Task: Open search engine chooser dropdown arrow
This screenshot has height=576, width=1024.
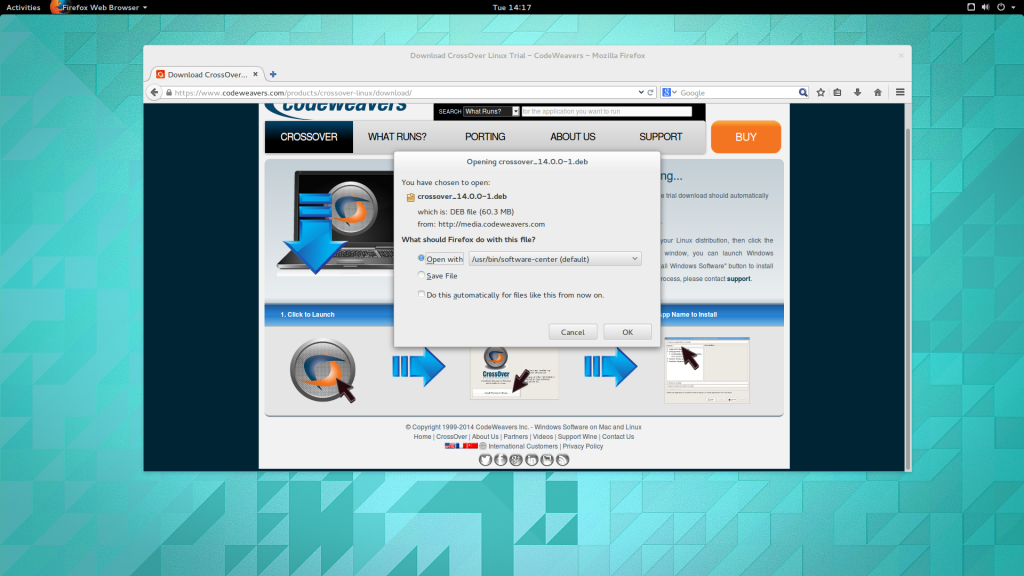Action: click(x=675, y=93)
